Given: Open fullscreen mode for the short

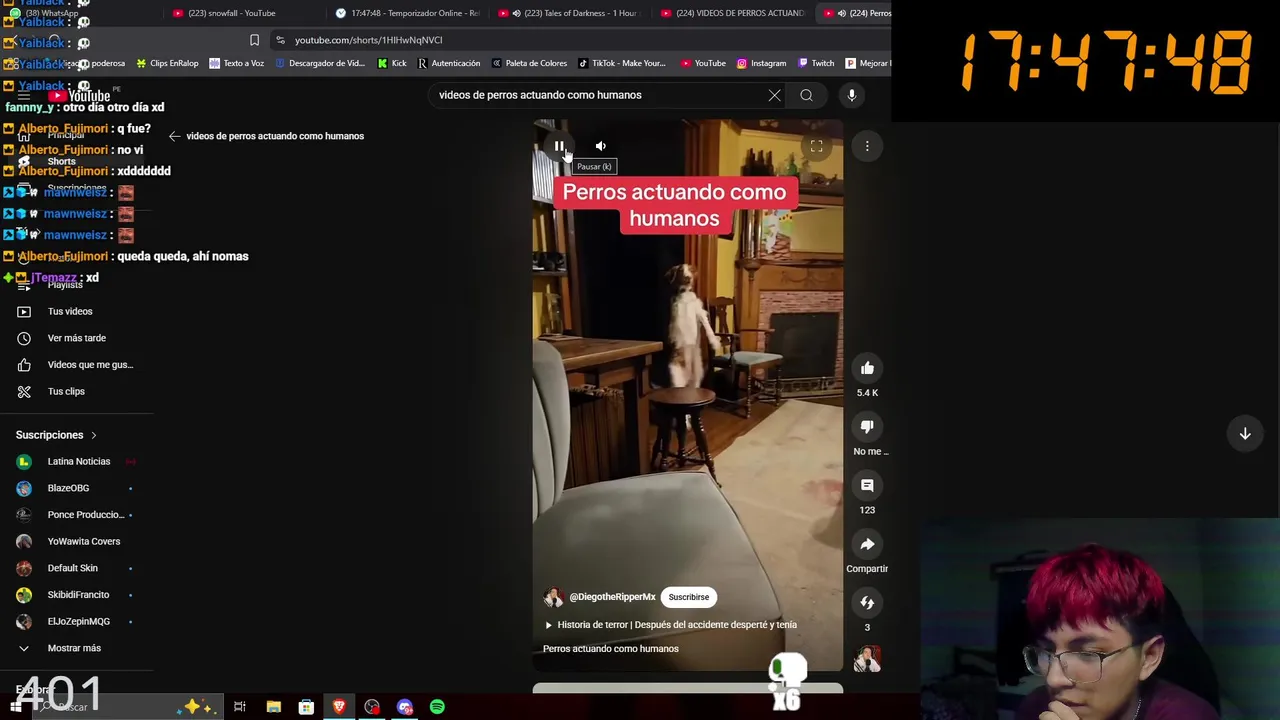Looking at the screenshot, I should [x=816, y=146].
